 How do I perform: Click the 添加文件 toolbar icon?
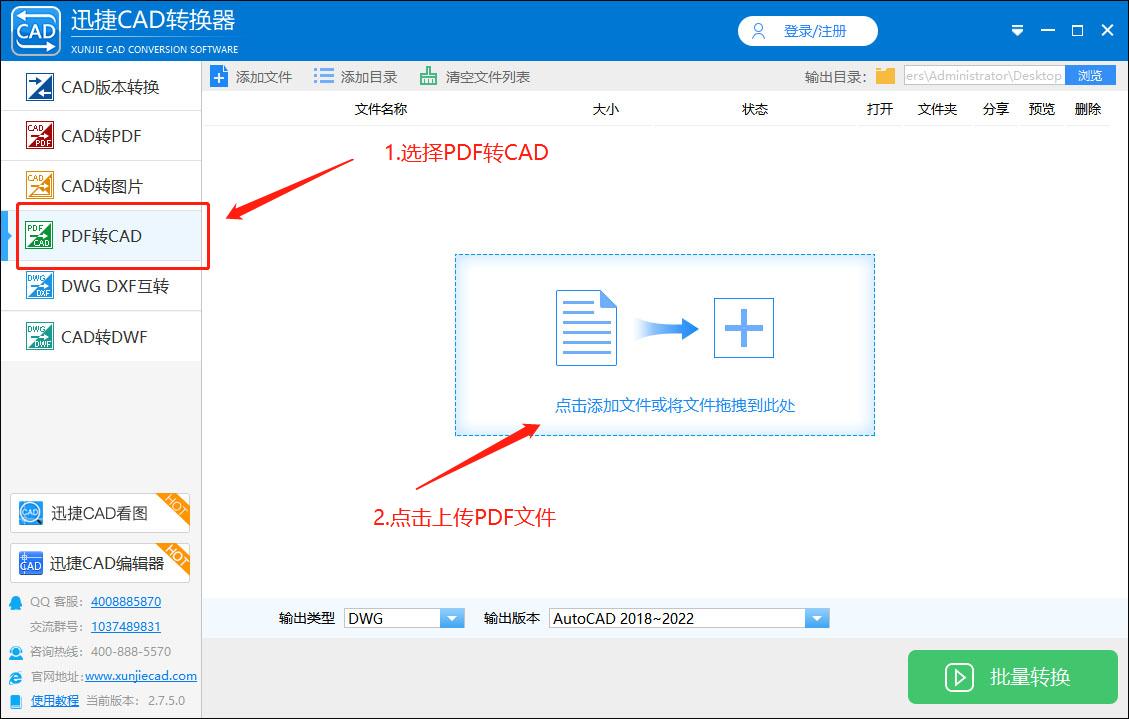click(219, 75)
